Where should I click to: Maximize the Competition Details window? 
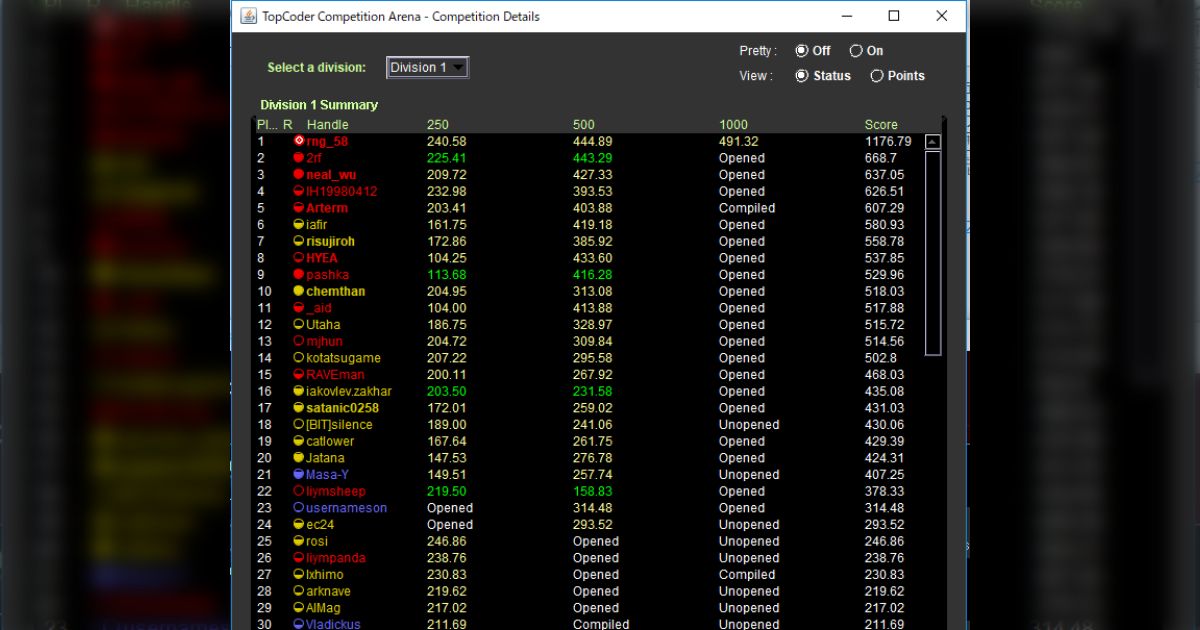click(894, 16)
